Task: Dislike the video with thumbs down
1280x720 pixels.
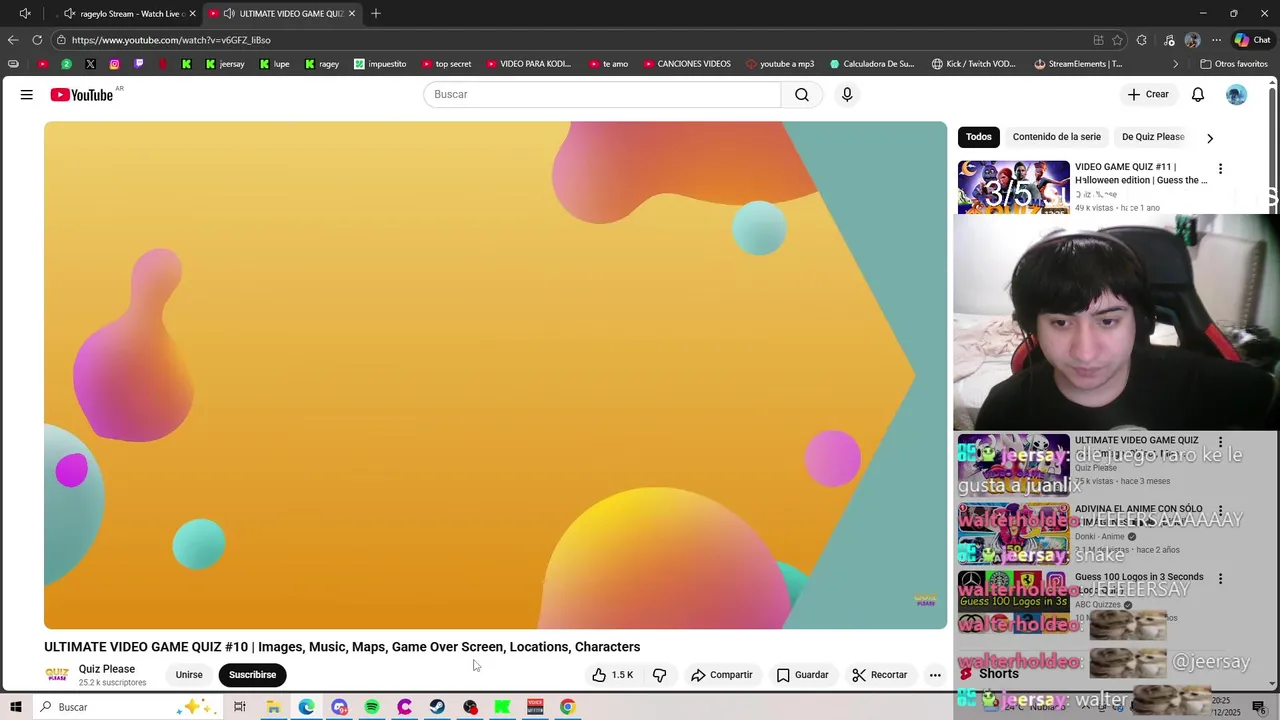Action: point(660,675)
